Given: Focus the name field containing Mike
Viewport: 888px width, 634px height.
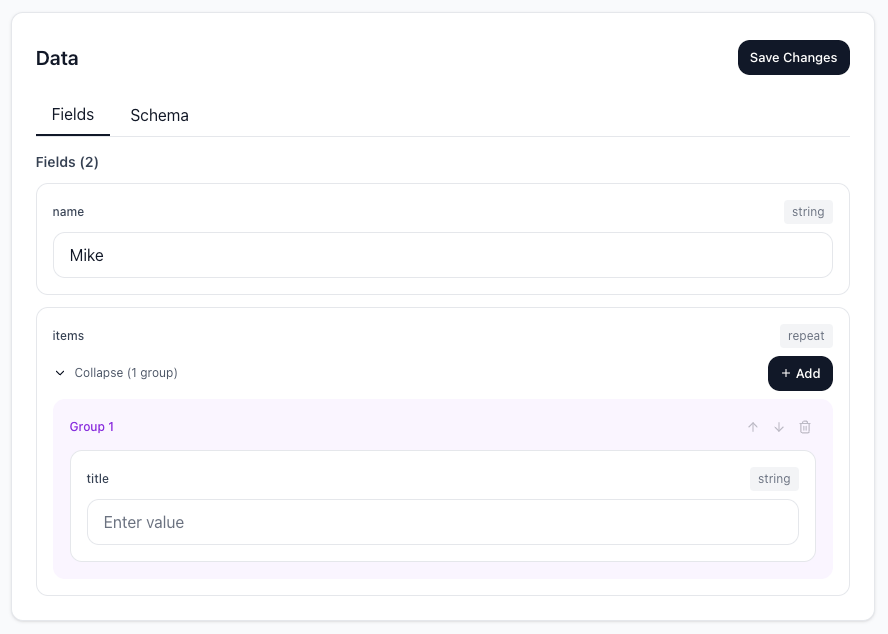Looking at the screenshot, I should 442,255.
